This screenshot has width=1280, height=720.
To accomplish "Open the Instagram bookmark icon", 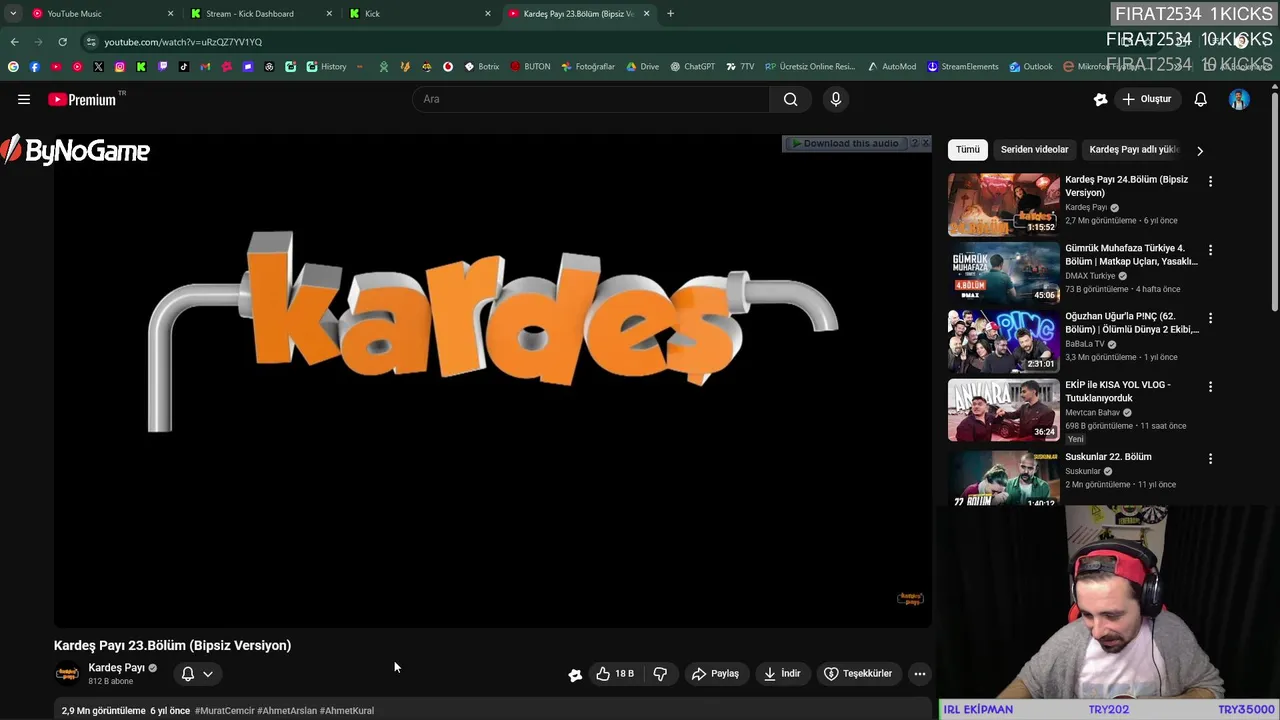I will (120, 67).
